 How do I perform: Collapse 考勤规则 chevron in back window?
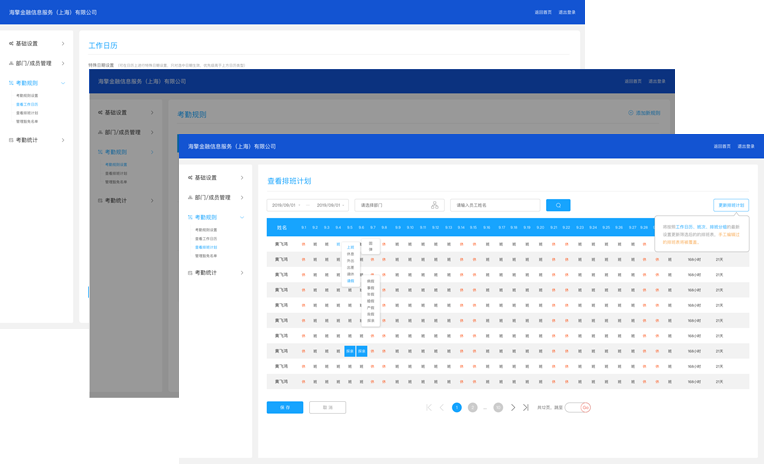63,83
